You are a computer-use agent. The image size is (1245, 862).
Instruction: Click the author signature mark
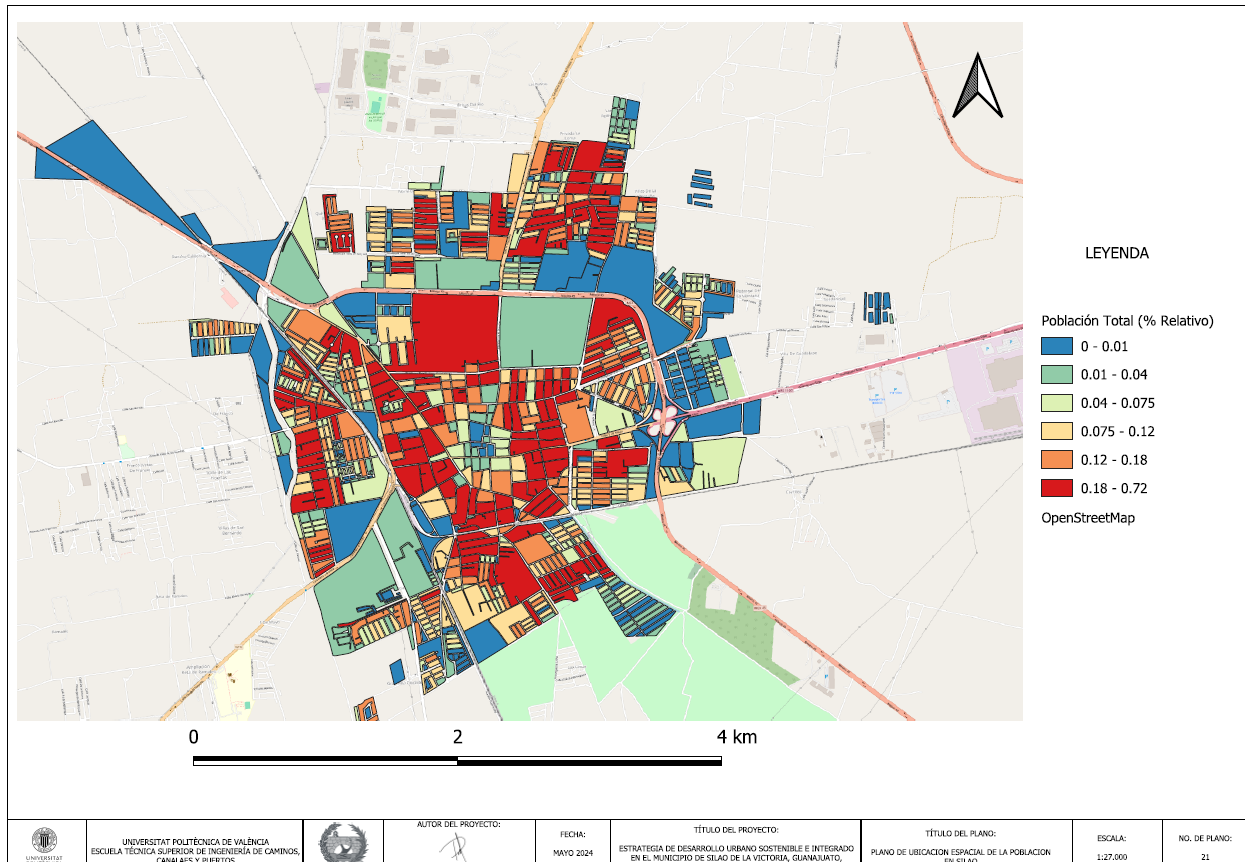point(455,845)
